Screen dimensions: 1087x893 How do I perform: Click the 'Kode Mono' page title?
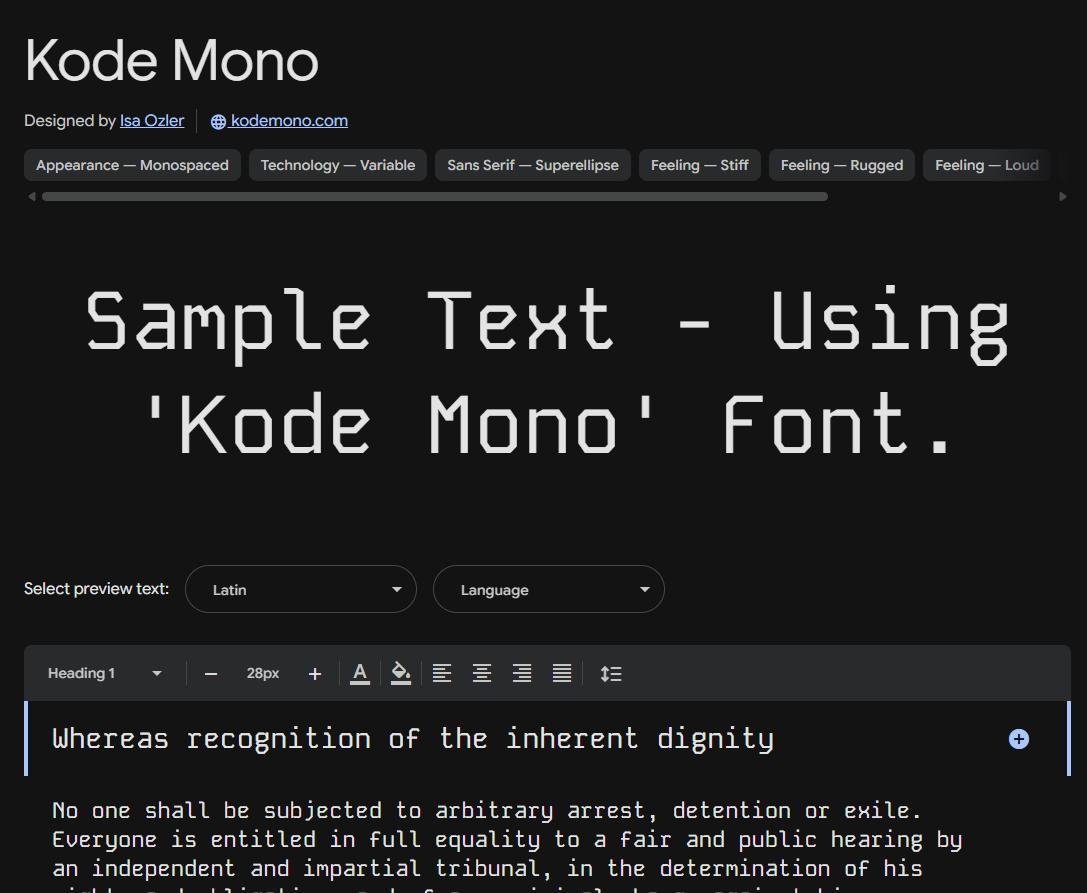171,61
